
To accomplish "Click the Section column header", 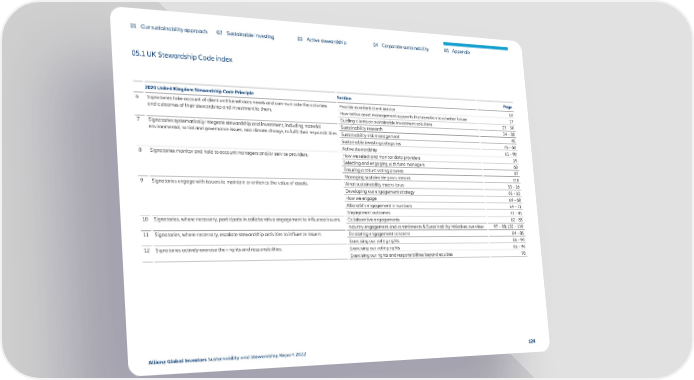I will click(x=344, y=98).
